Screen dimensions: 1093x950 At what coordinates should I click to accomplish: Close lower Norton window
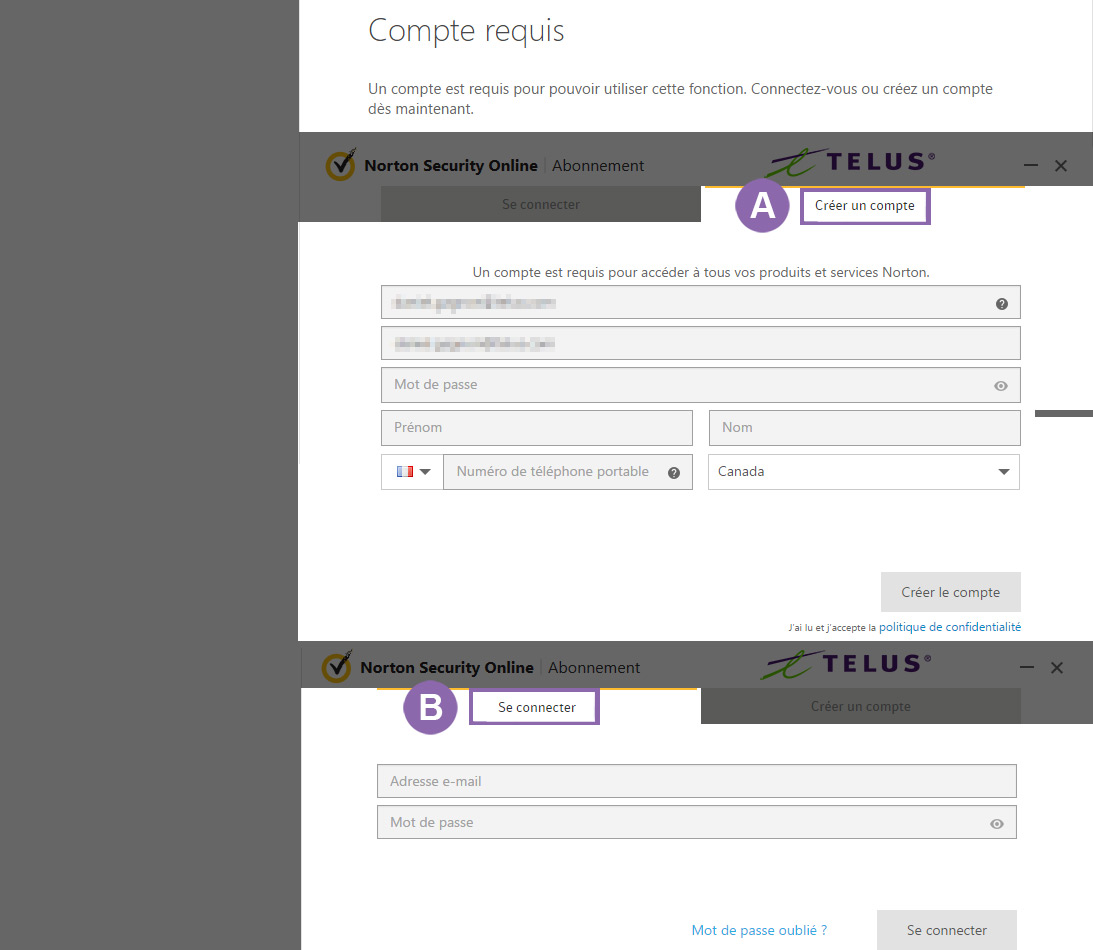[1057, 668]
